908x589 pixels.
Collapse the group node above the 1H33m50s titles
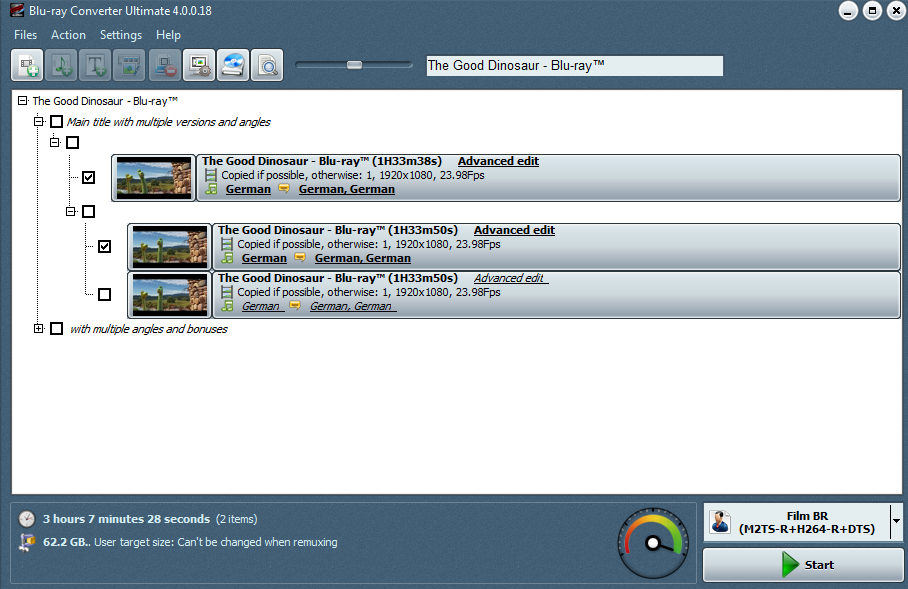pyautogui.click(x=71, y=211)
